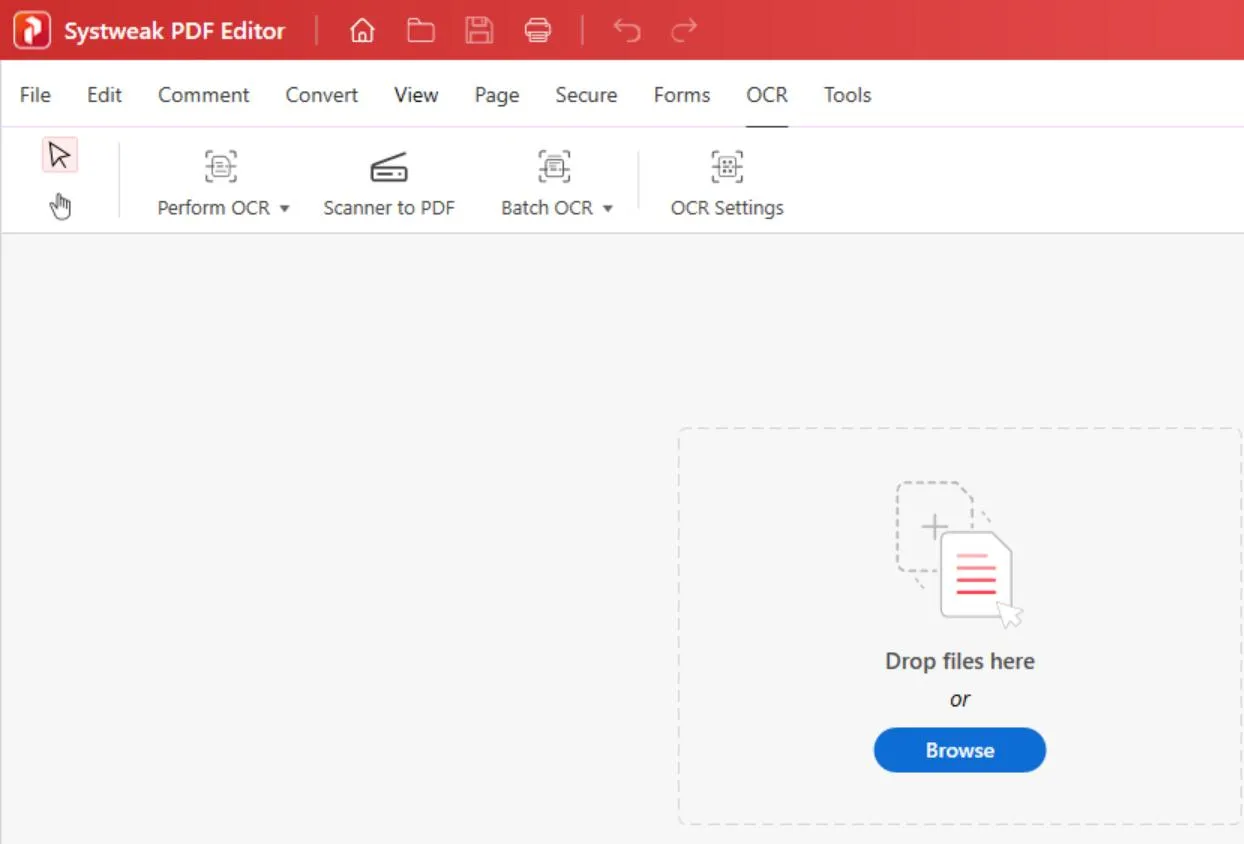The height and width of the screenshot is (844, 1244).
Task: Switch to the Forms tab
Action: tap(682, 95)
